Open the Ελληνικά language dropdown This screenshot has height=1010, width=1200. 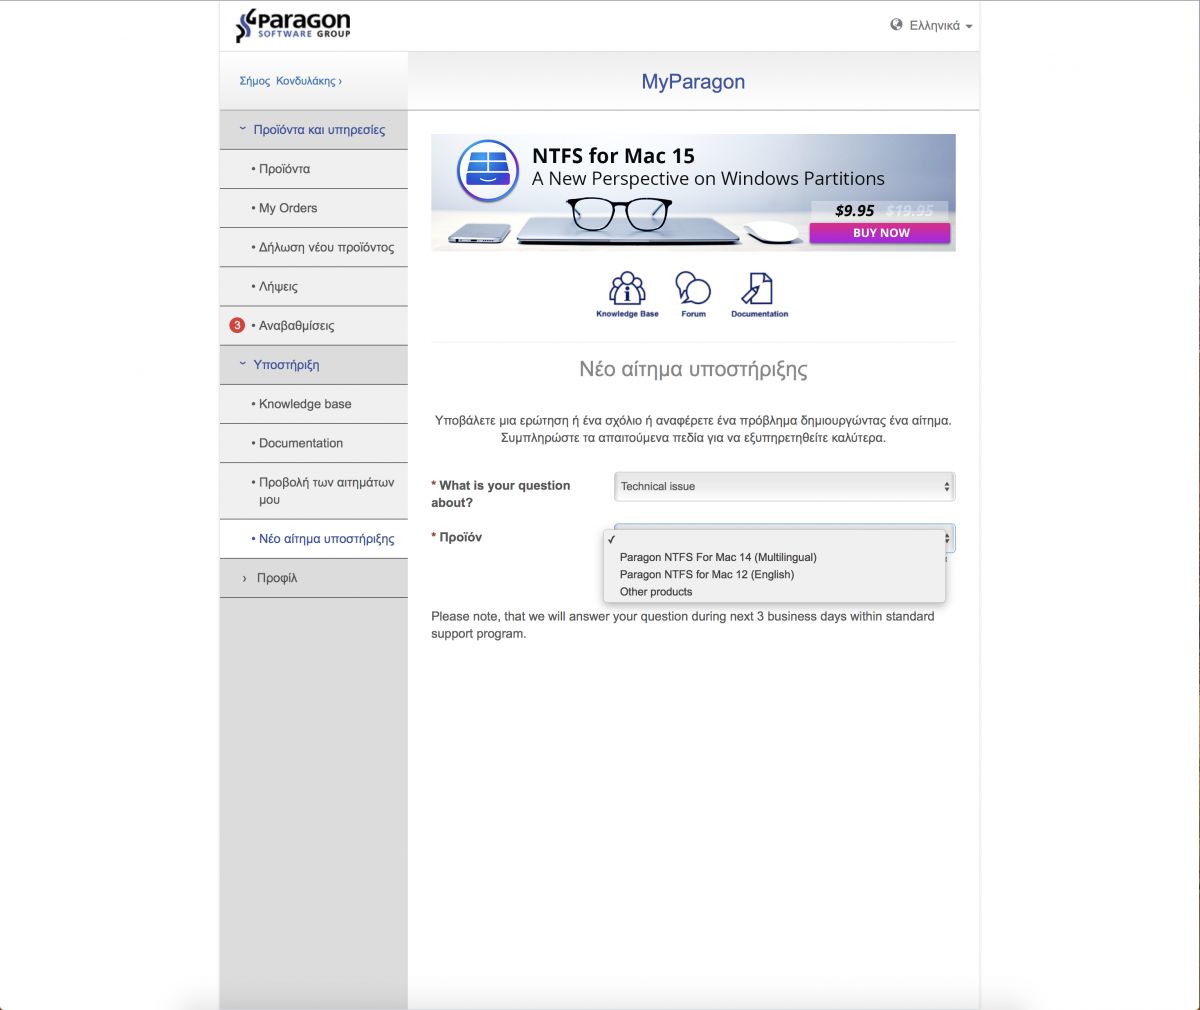[x=940, y=26]
